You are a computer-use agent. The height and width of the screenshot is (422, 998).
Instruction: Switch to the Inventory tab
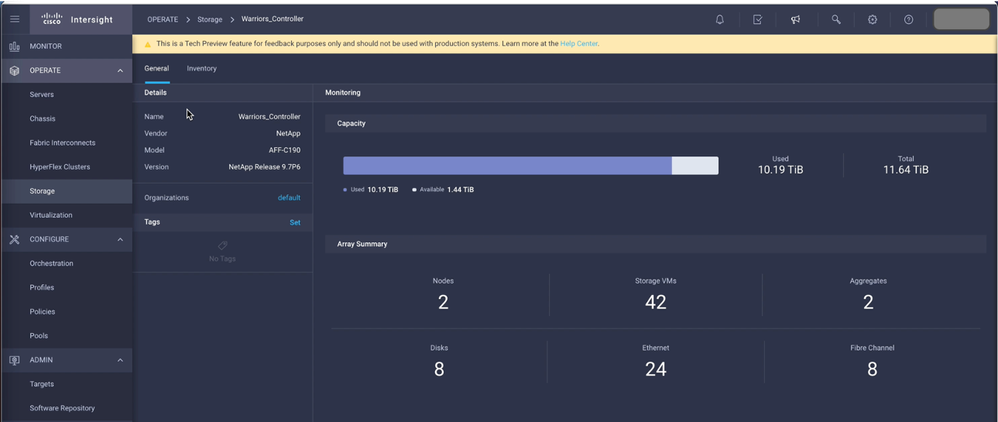(x=202, y=69)
